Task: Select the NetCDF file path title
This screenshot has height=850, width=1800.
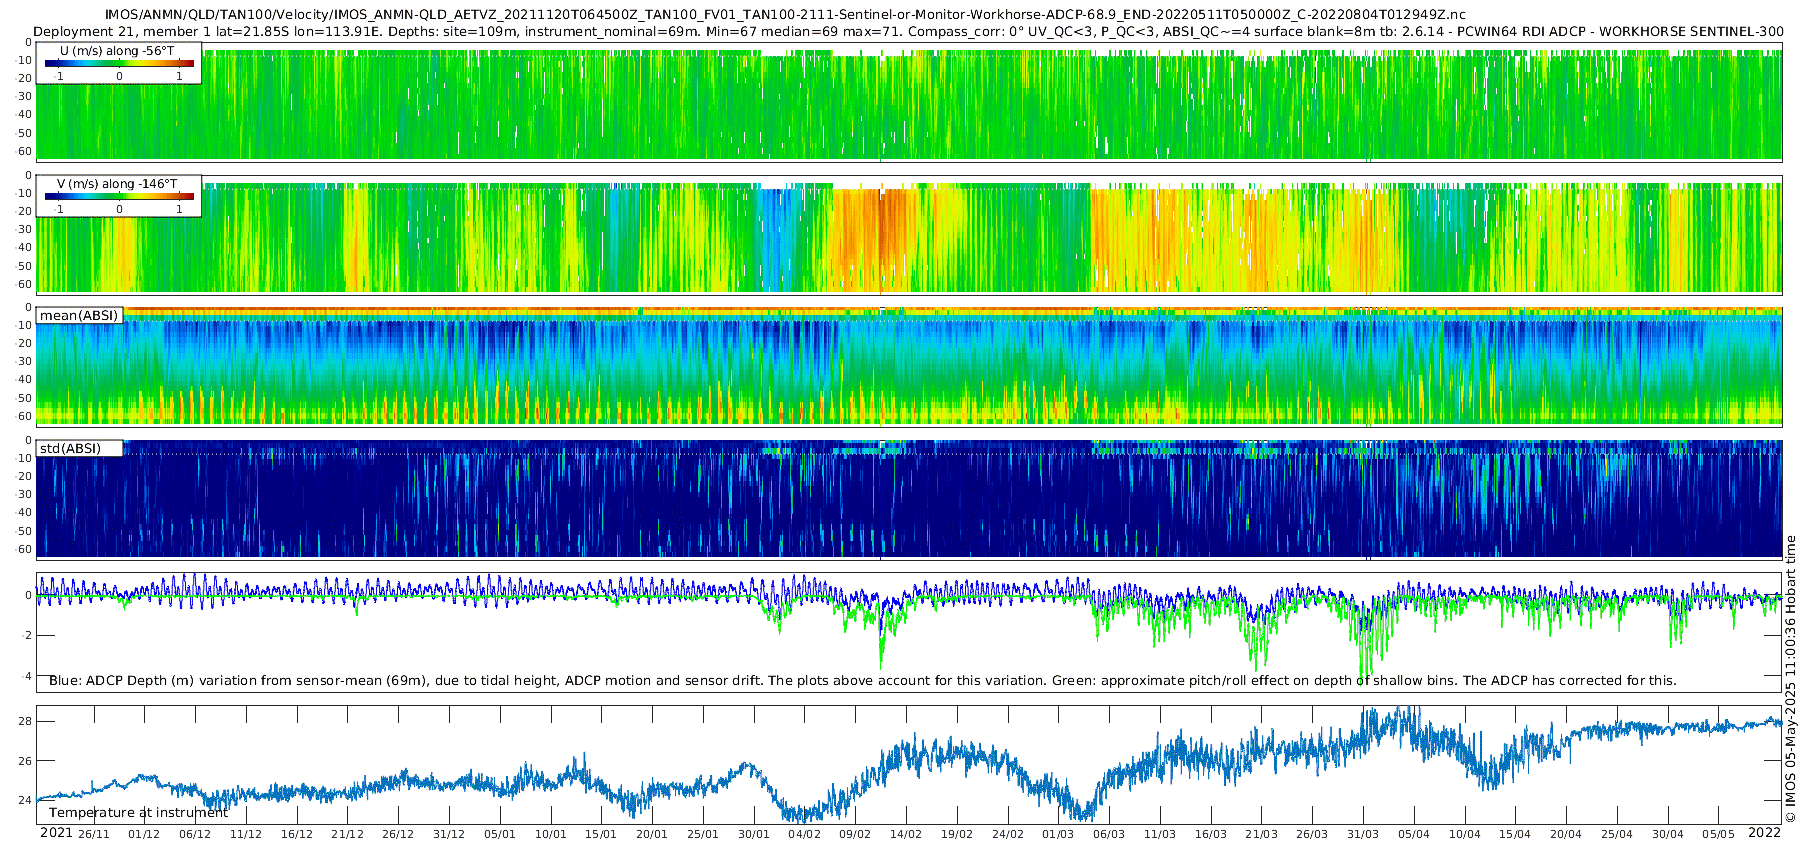Action: [x=785, y=14]
